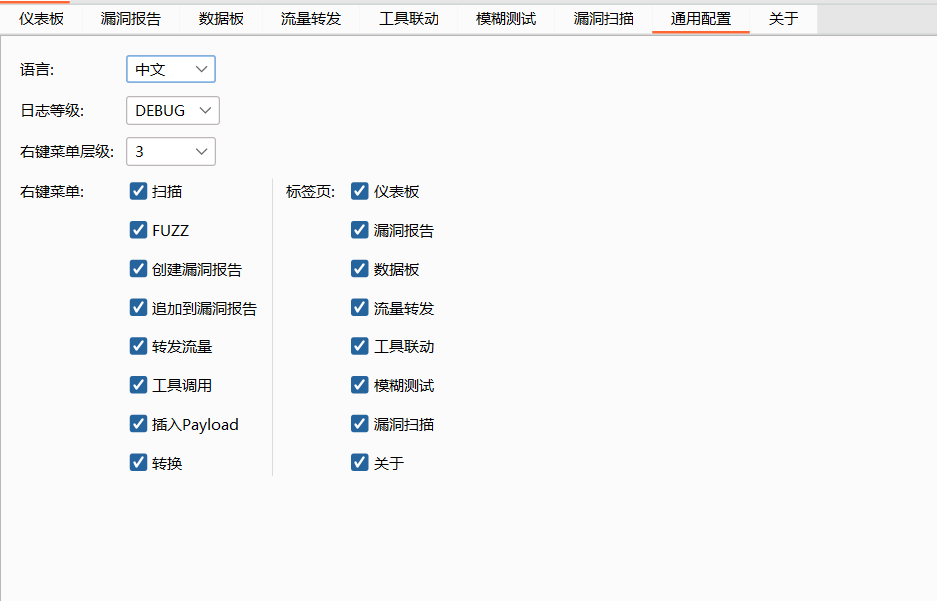Image resolution: width=937 pixels, height=601 pixels.
Task: Toggle the 工具联动 tab visibility checkbox
Action: click(x=359, y=346)
